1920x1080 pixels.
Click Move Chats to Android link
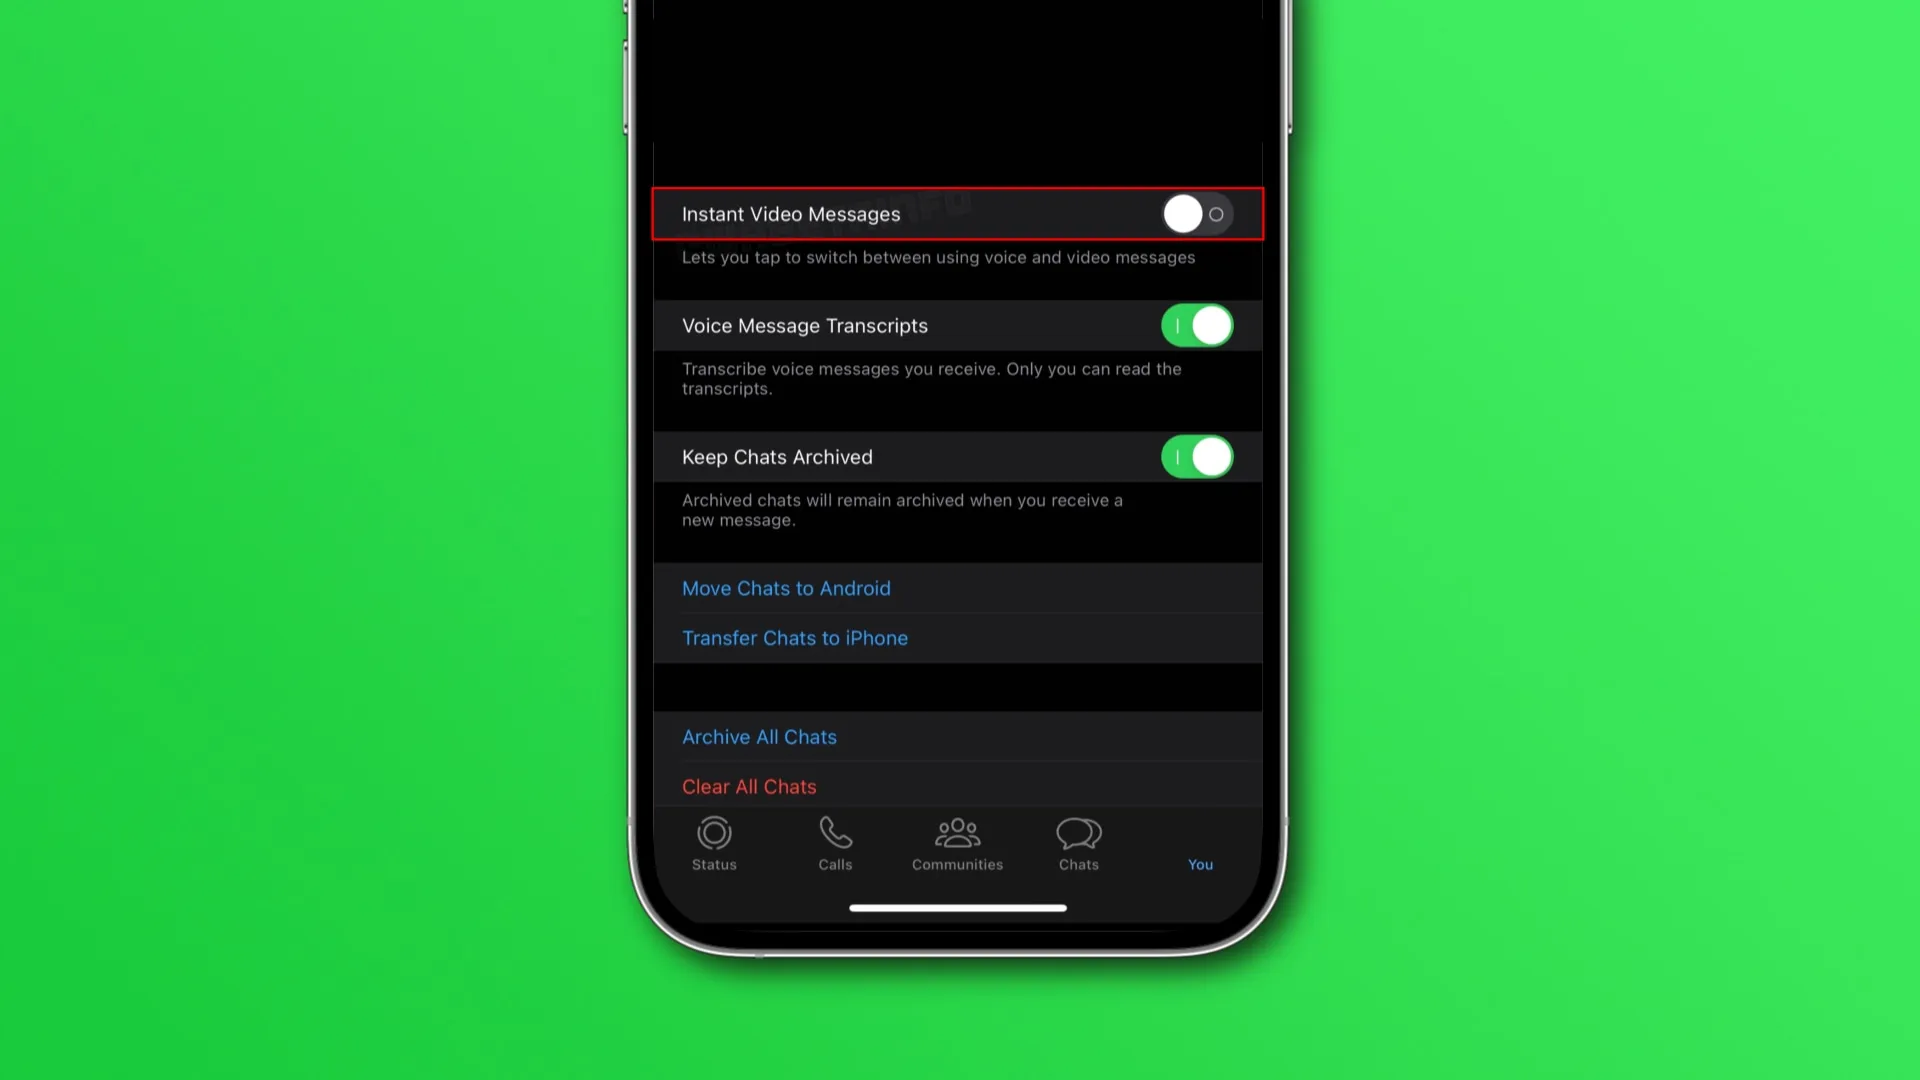[786, 587]
